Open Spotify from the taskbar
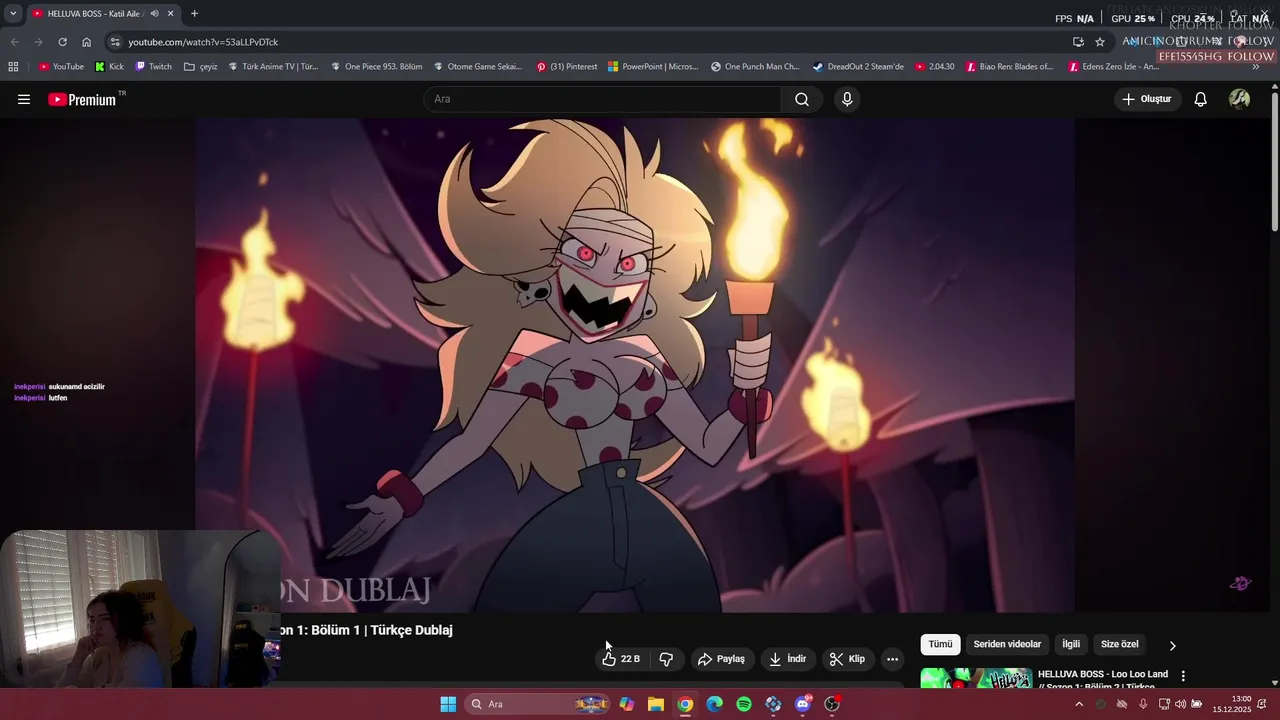This screenshot has height=720, width=1280. [x=744, y=704]
